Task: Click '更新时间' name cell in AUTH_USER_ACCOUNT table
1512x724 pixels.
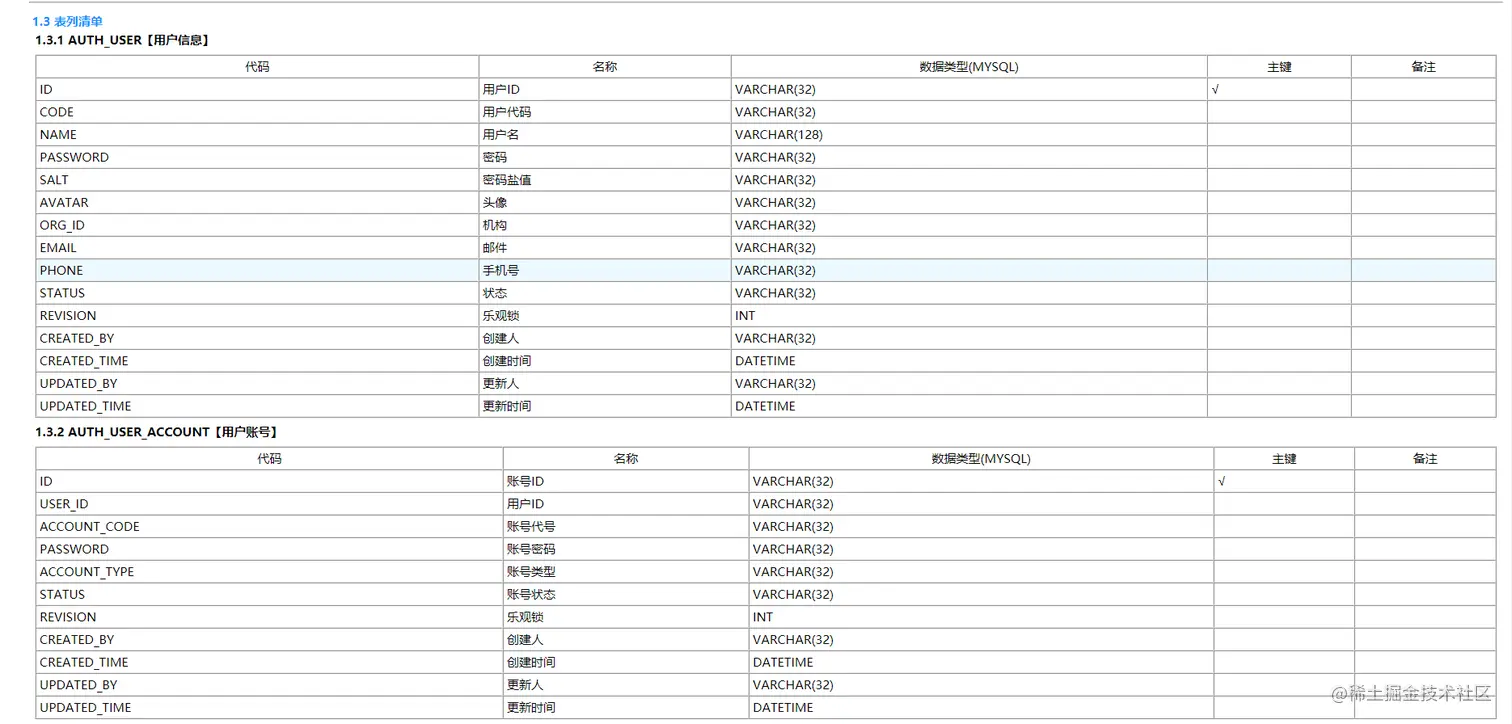Action: [626, 707]
